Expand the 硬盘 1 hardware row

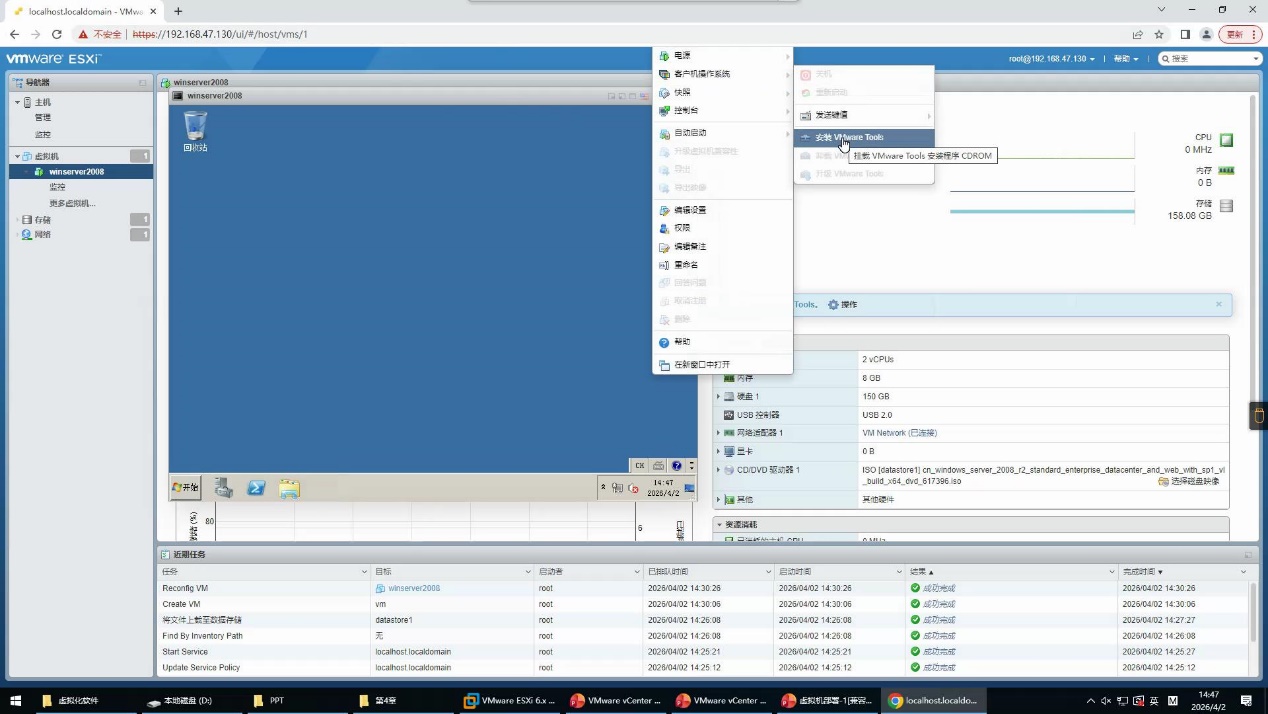point(718,397)
